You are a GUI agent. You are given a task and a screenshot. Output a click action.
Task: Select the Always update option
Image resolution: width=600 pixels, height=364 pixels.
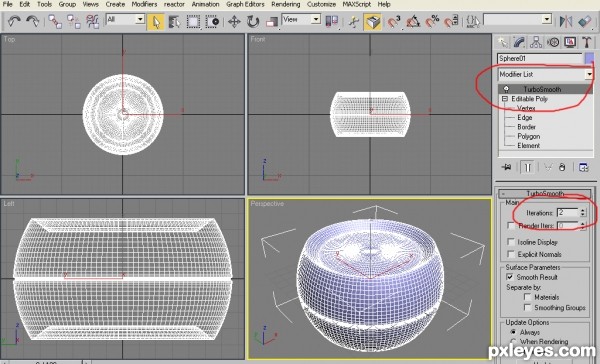(x=513, y=332)
